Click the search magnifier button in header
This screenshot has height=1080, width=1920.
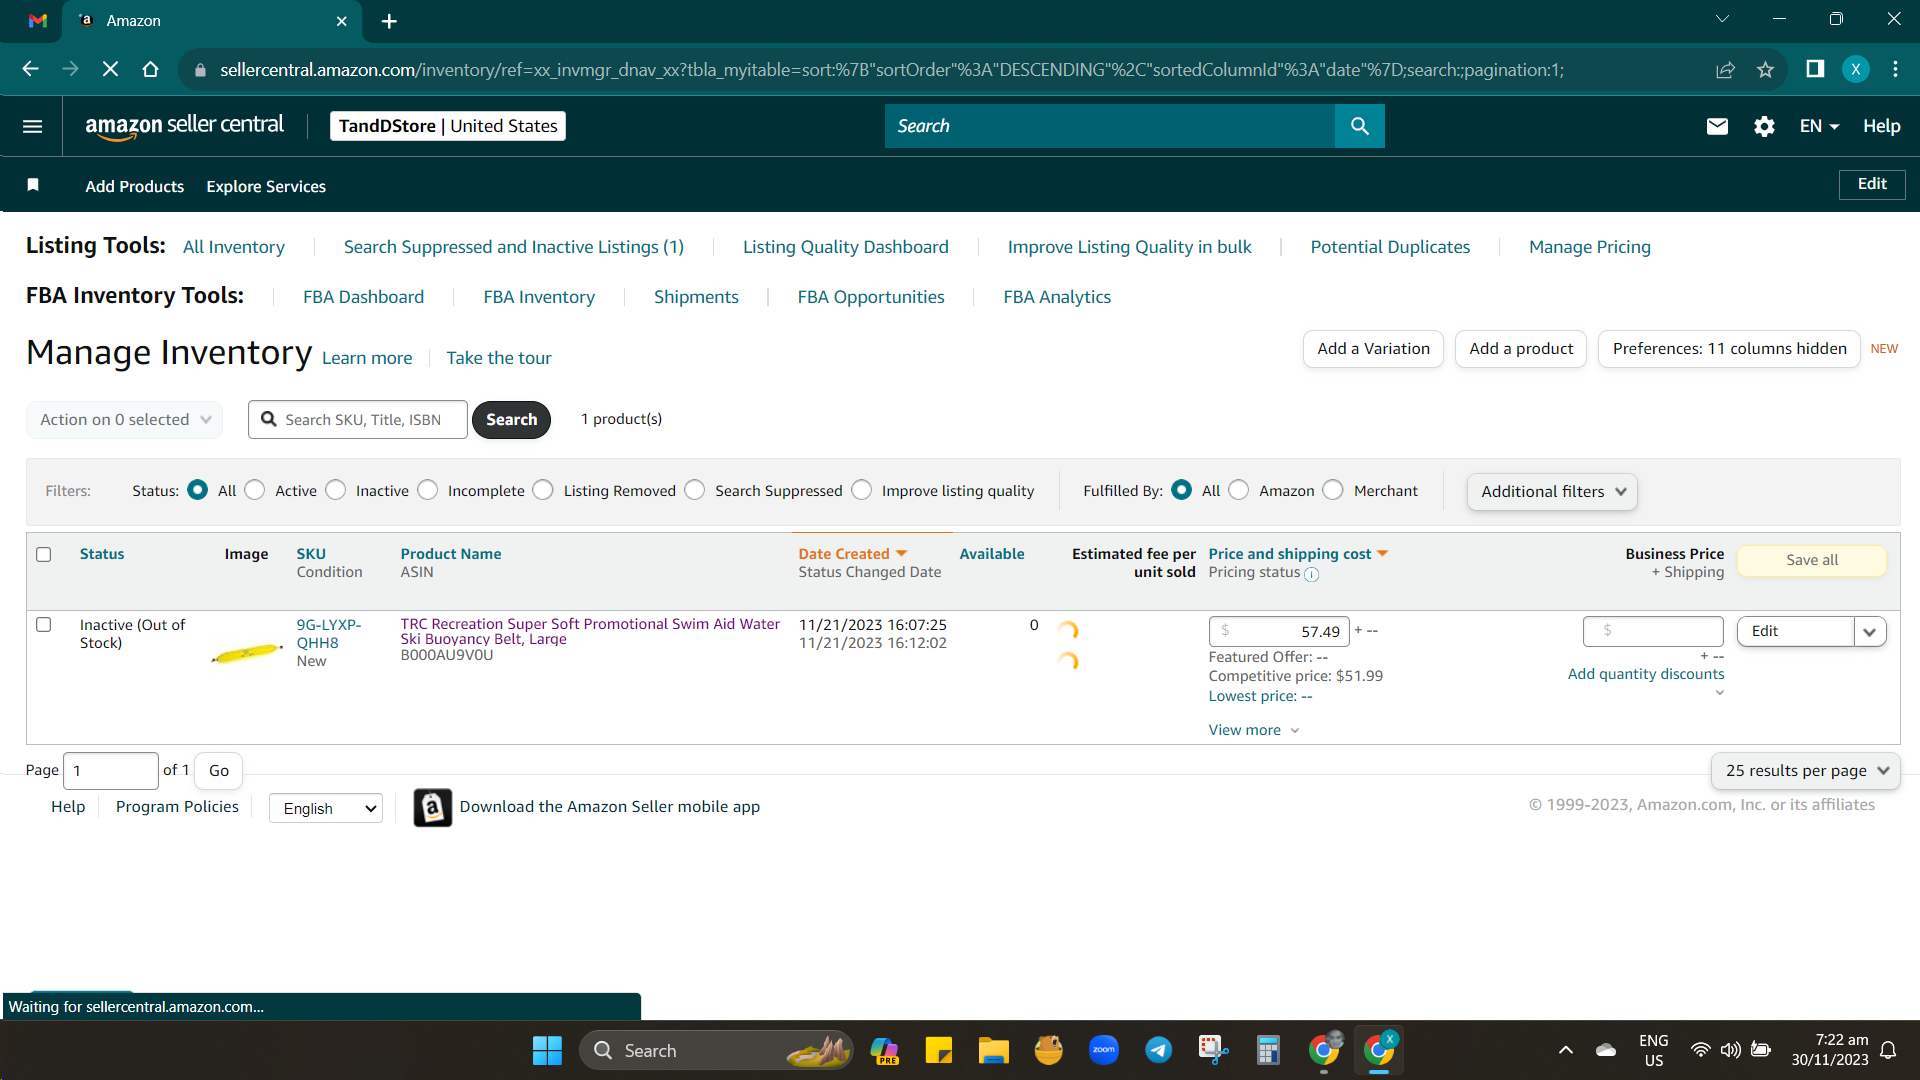click(1359, 126)
